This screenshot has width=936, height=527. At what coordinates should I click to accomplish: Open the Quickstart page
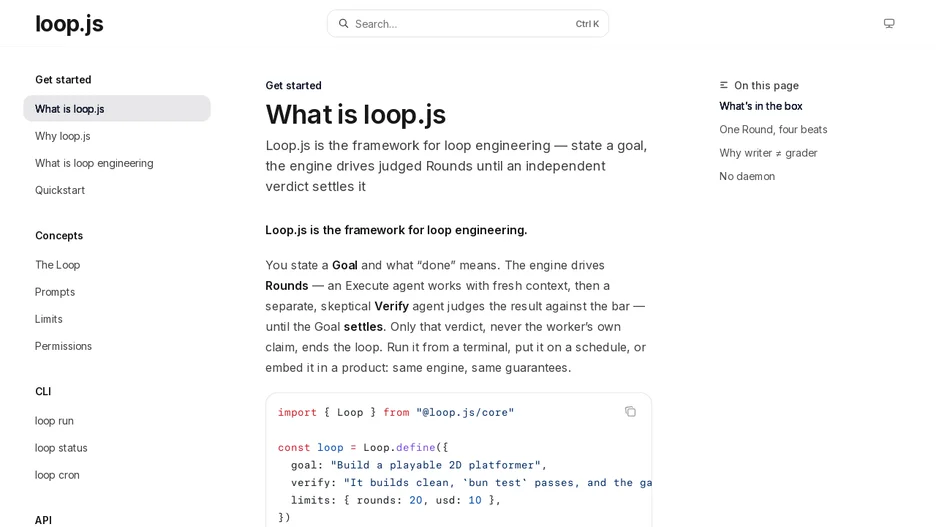[x=60, y=190]
